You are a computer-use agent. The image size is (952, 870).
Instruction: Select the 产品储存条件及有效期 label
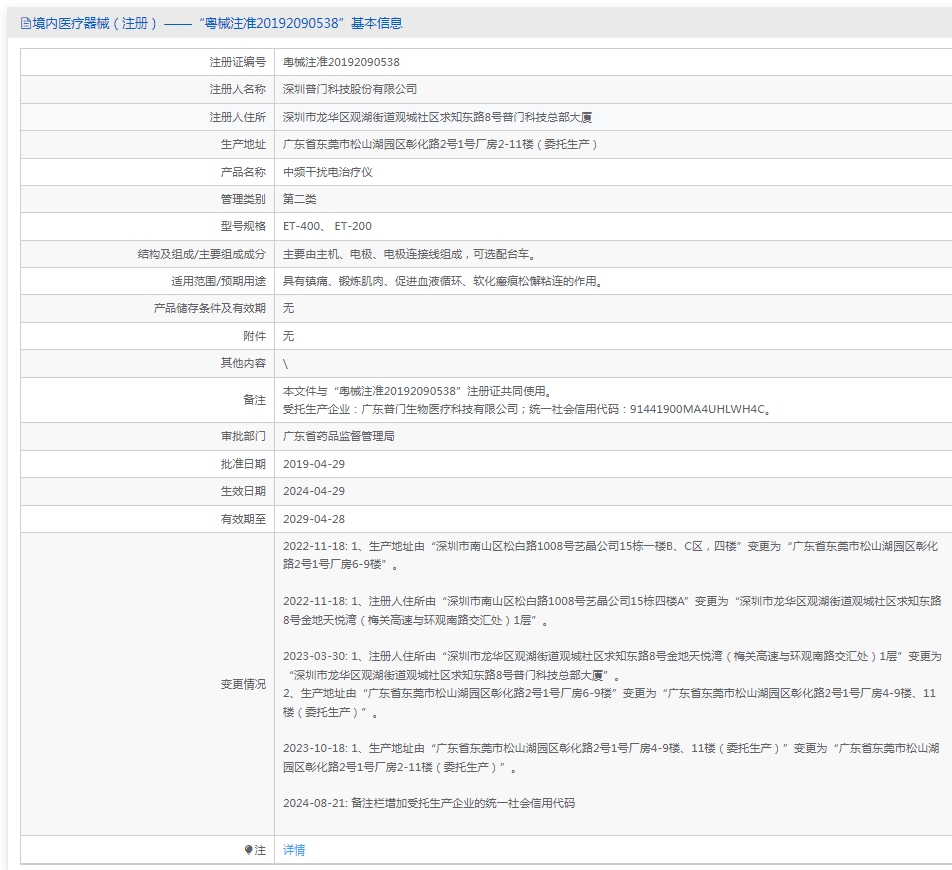click(x=209, y=308)
